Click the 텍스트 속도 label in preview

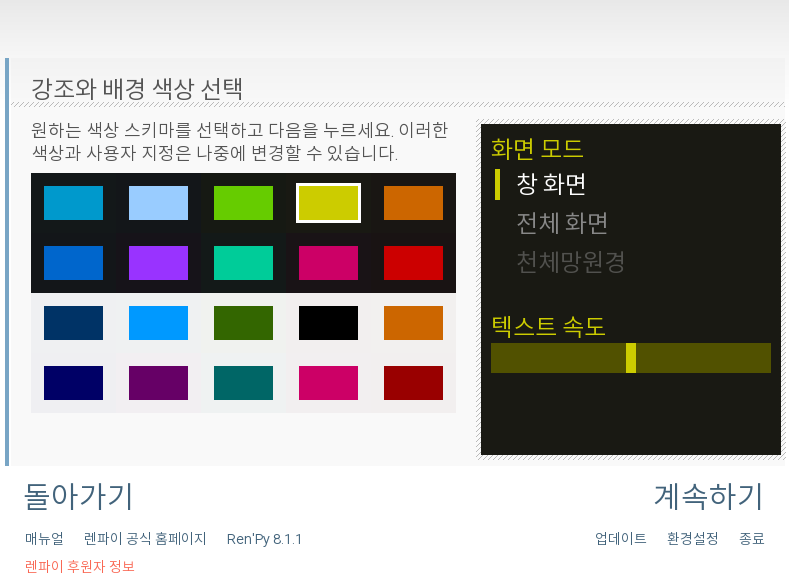pos(548,326)
